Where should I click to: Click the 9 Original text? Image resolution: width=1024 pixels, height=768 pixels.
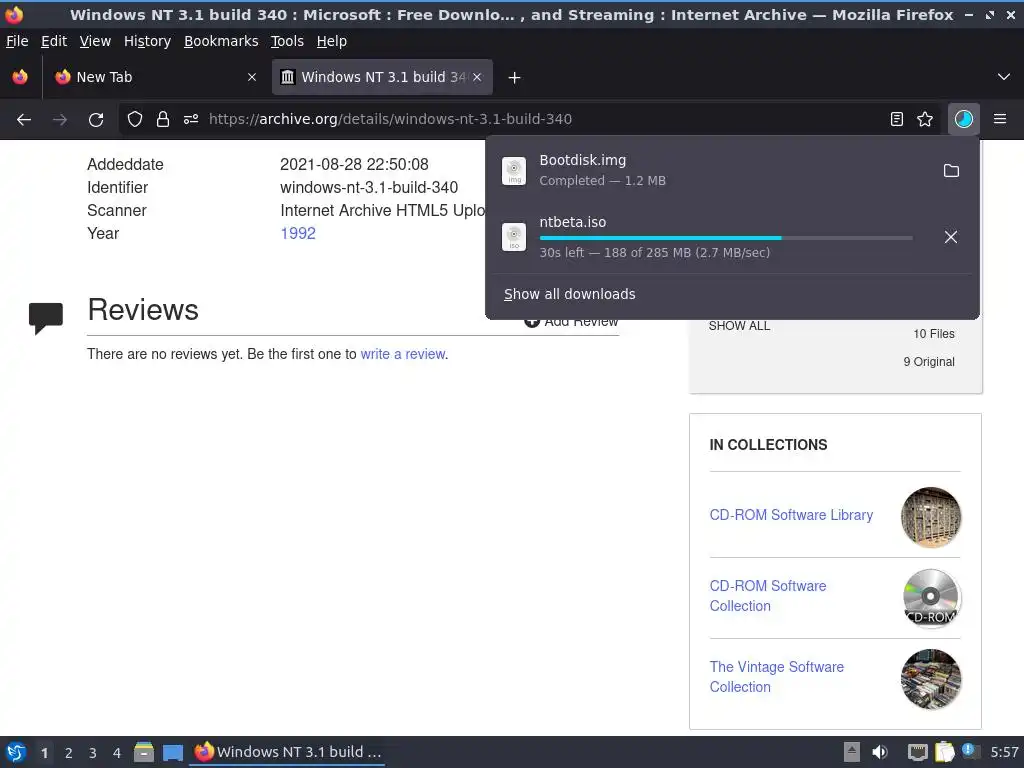929,362
